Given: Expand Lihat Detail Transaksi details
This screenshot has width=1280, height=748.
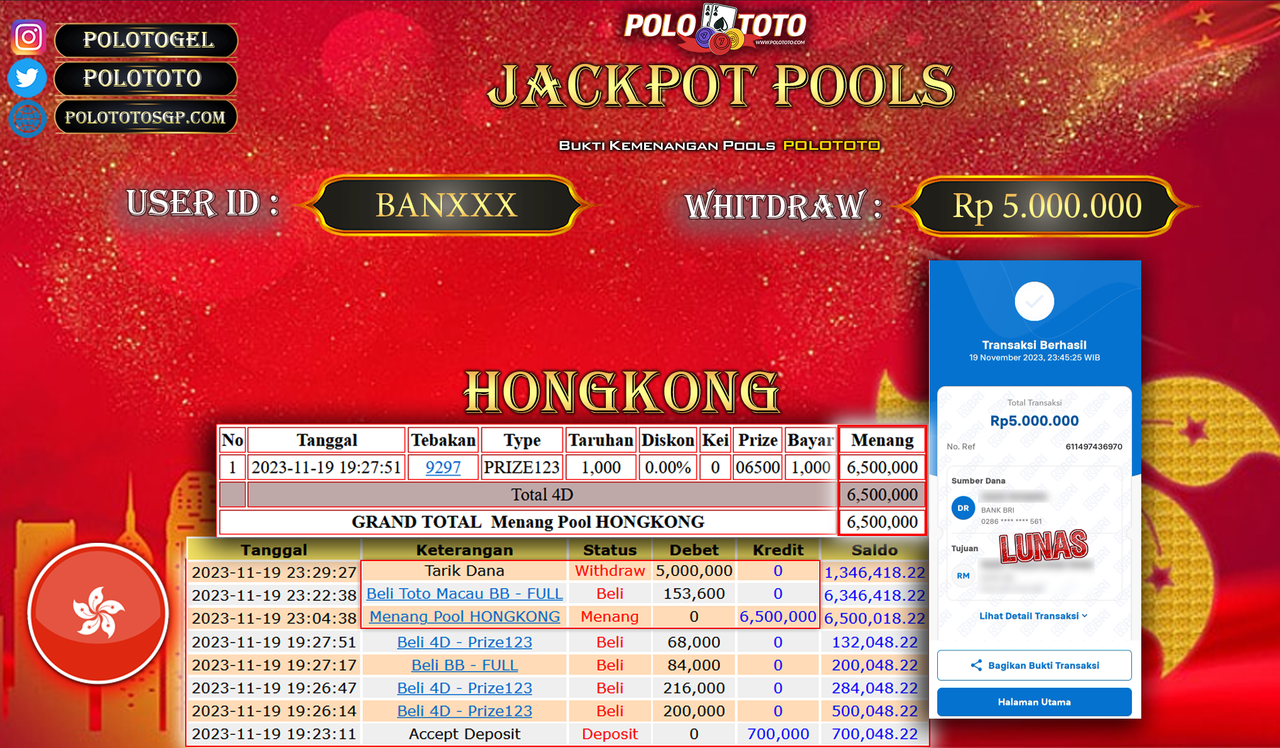Looking at the screenshot, I should point(1033,618).
